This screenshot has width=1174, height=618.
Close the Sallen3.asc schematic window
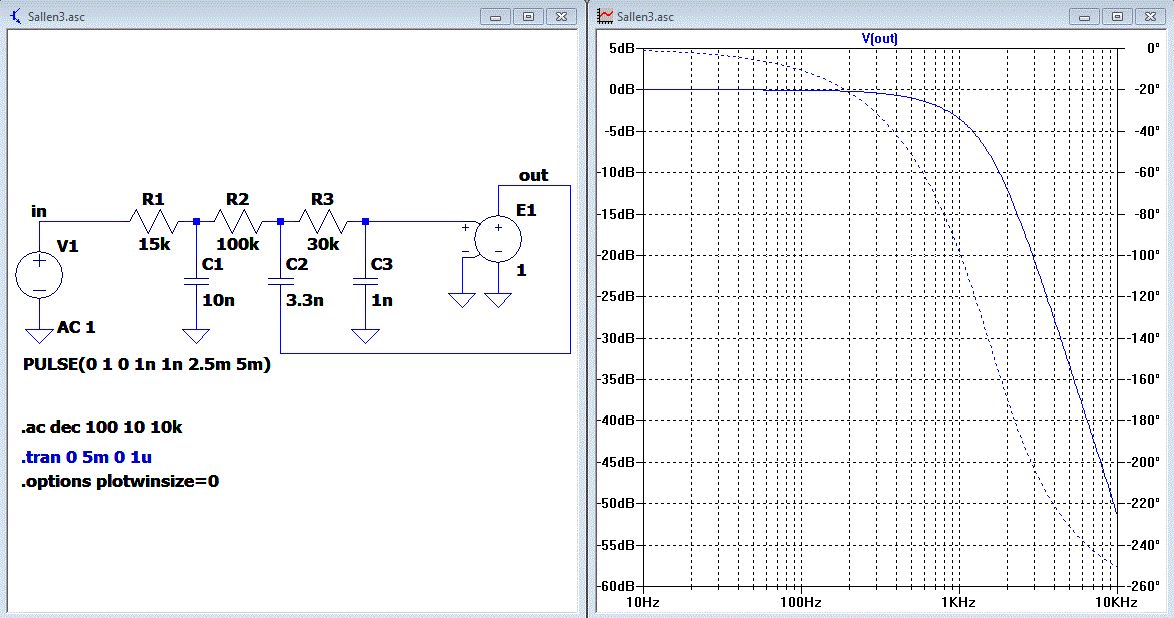click(560, 16)
